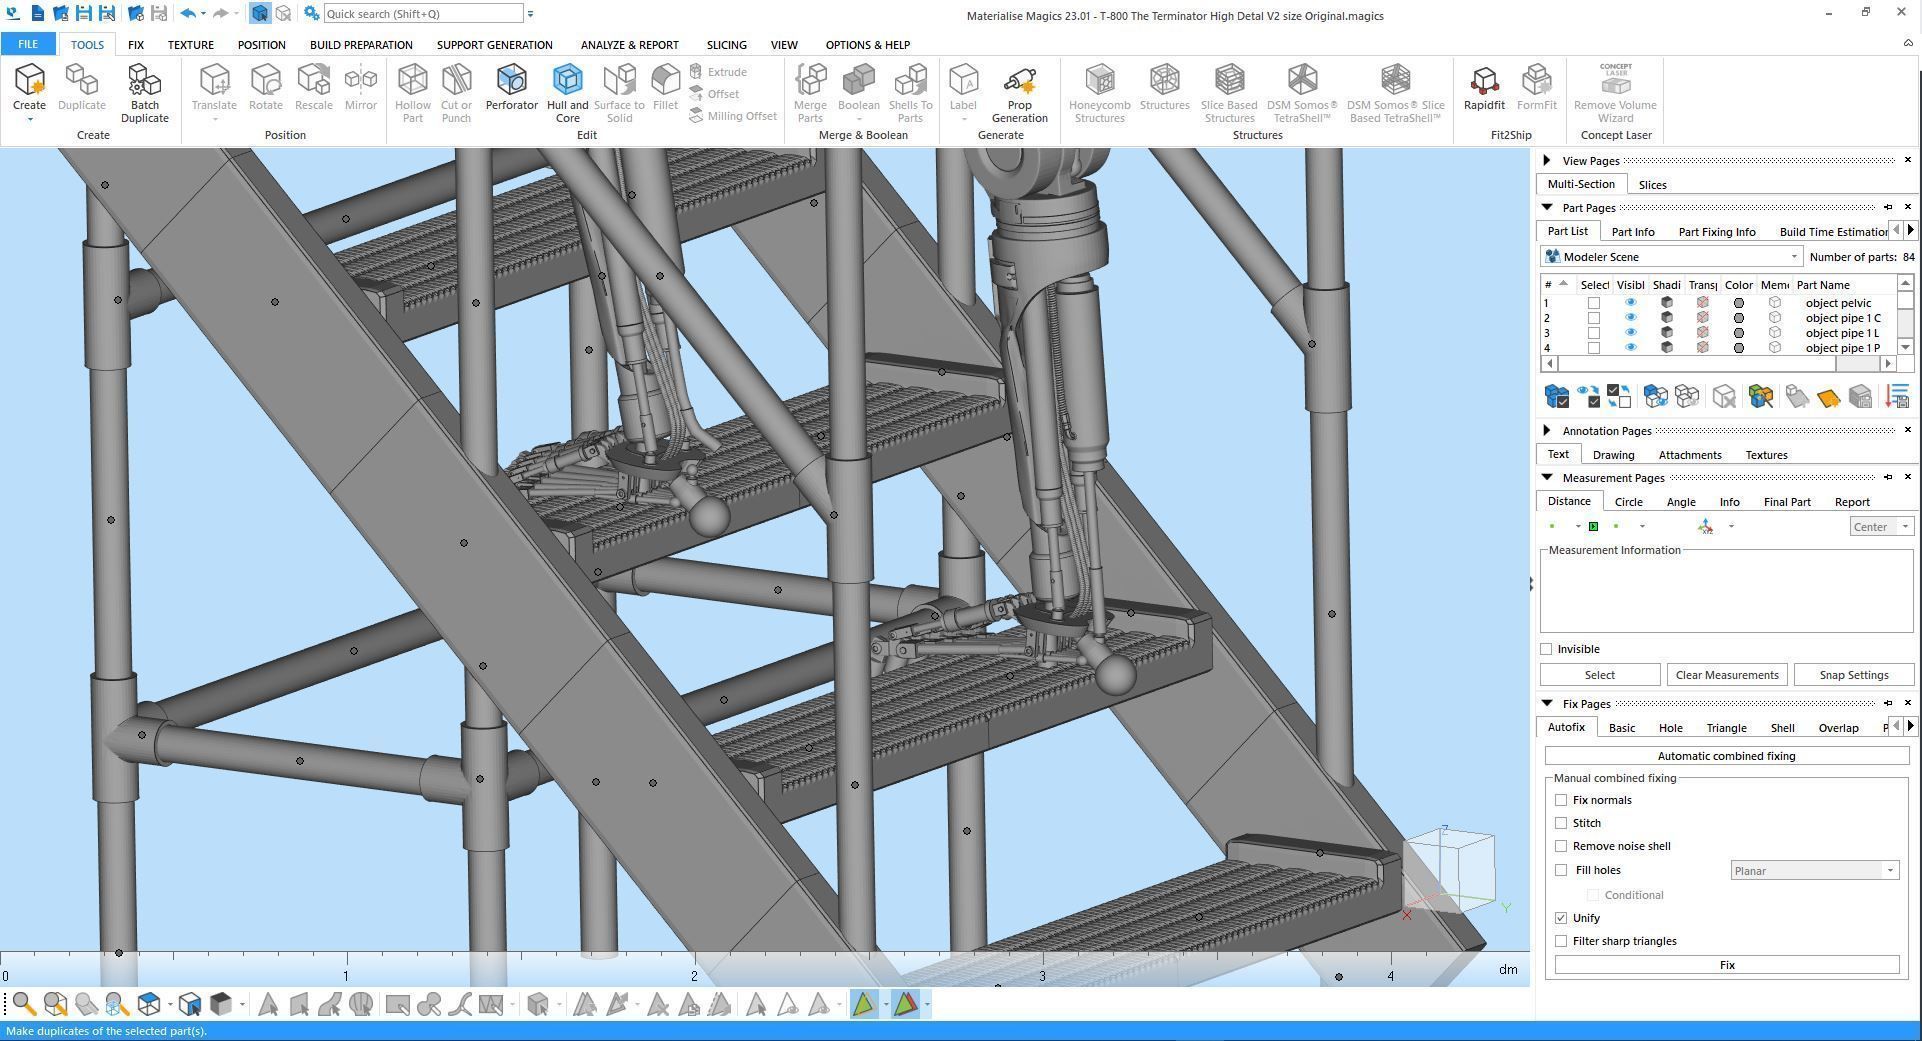Click the Save As icon
The width and height of the screenshot is (1922, 1041).
[106, 14]
